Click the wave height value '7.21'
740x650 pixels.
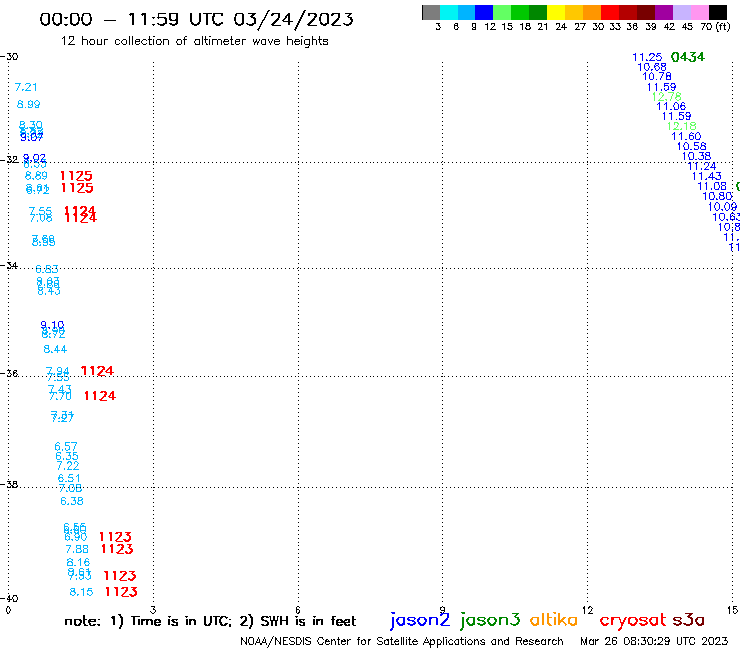point(26,87)
